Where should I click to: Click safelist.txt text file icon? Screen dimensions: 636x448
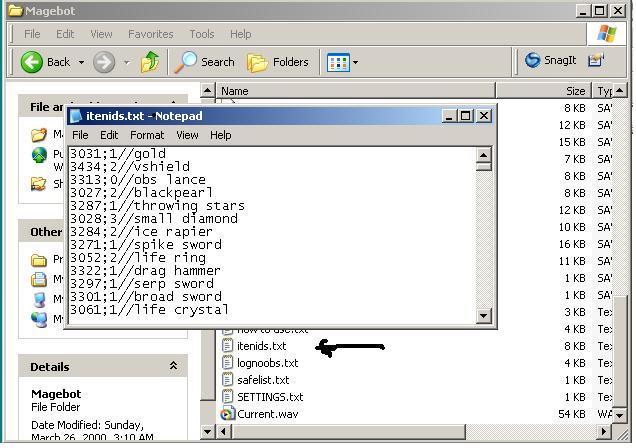point(227,379)
